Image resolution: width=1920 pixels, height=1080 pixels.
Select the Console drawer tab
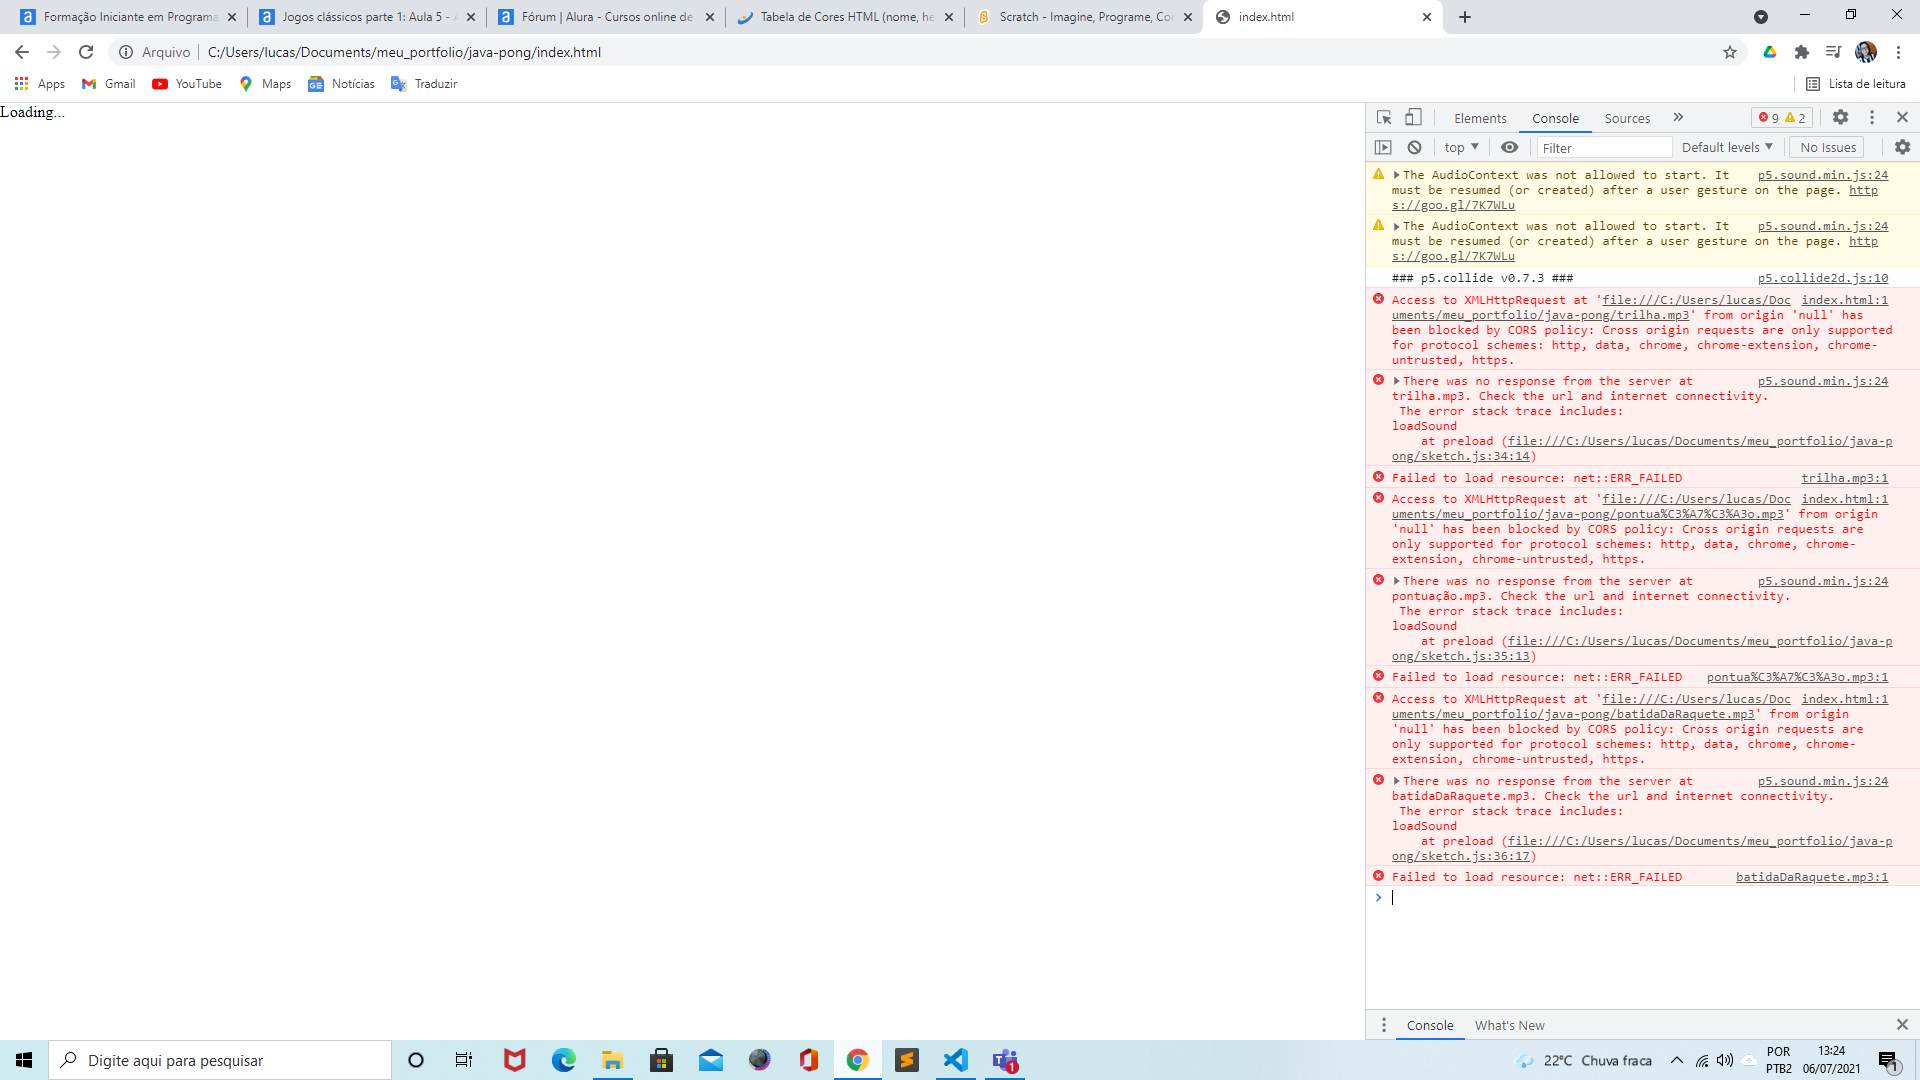pos(1430,1025)
